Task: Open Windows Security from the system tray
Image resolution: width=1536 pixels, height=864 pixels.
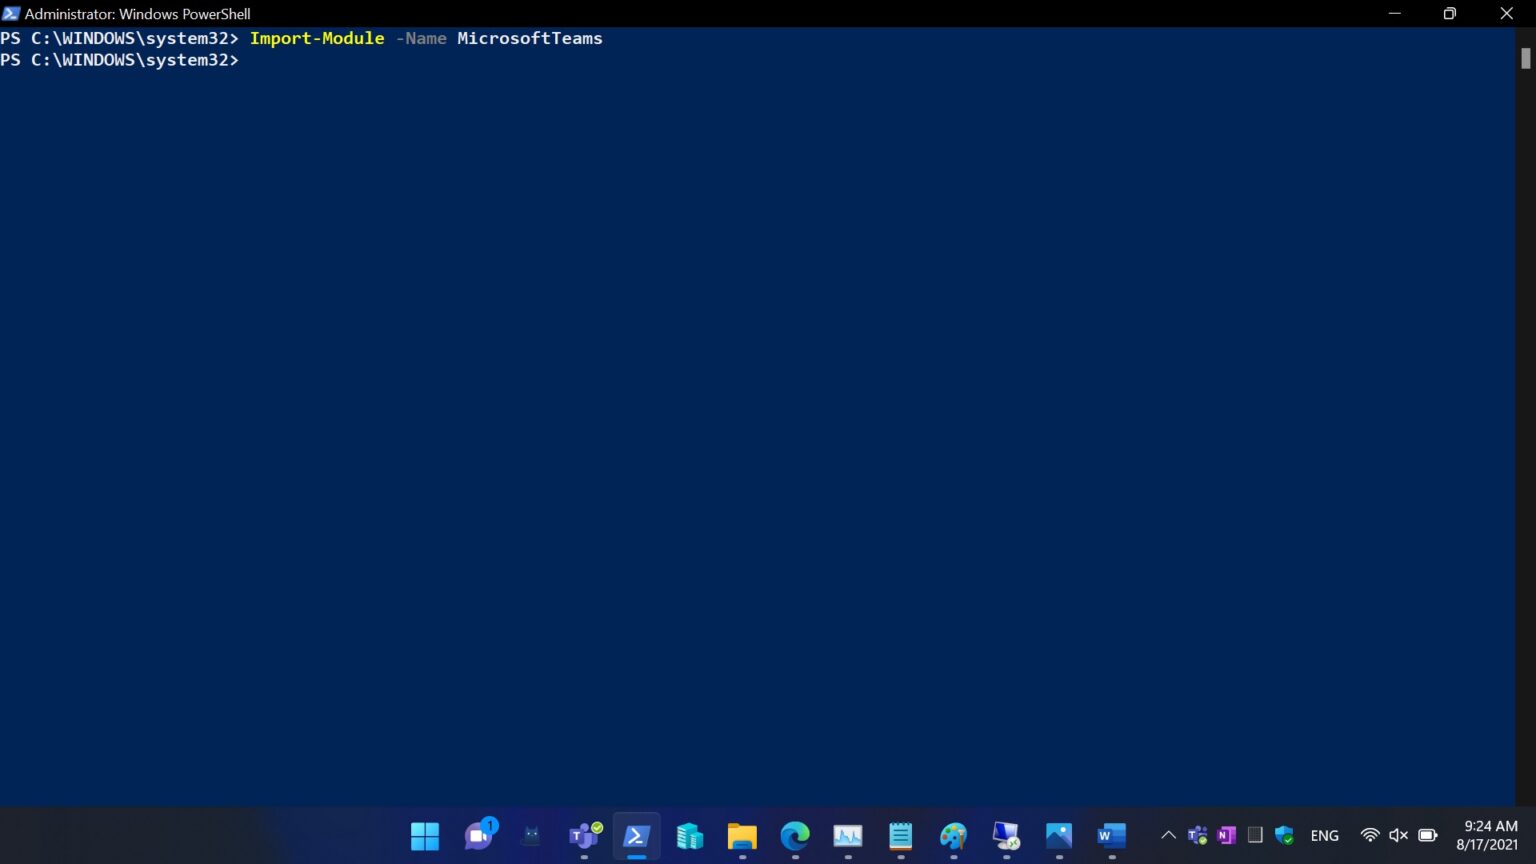Action: click(x=1284, y=835)
